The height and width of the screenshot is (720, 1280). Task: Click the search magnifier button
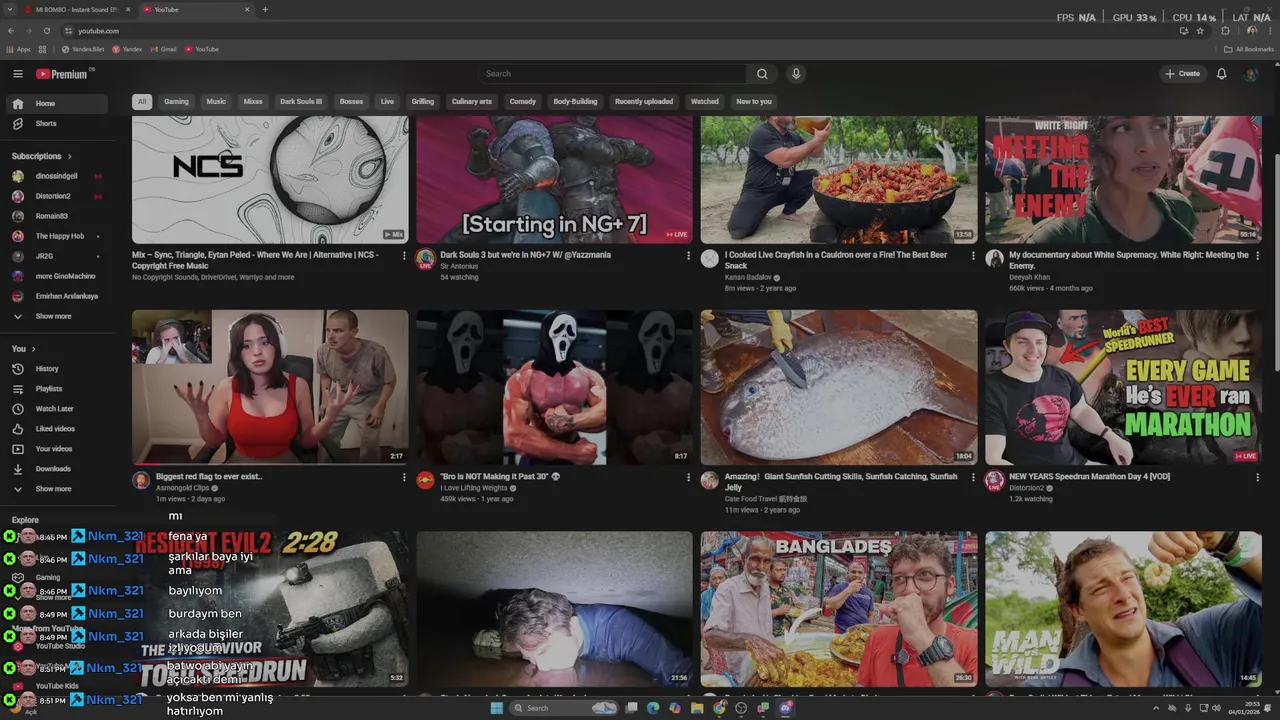[762, 74]
